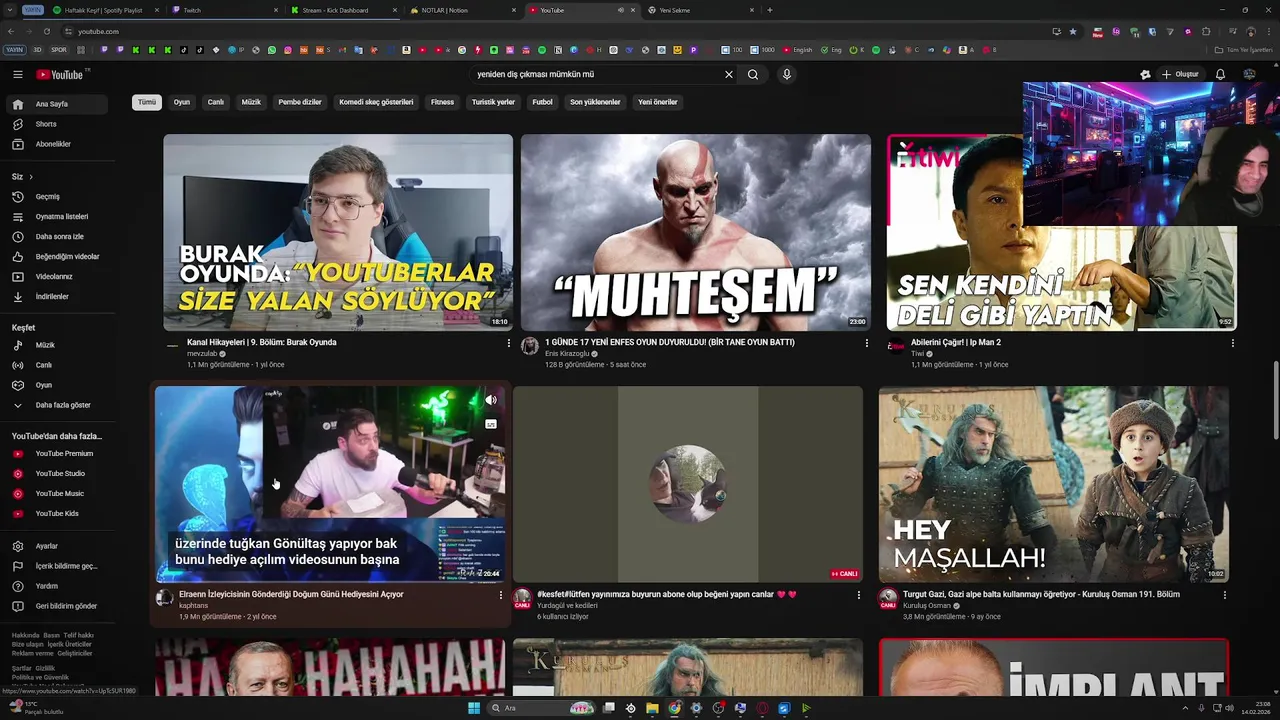This screenshot has width=1280, height=720.
Task: Open Yardım help
Action: (58, 586)
